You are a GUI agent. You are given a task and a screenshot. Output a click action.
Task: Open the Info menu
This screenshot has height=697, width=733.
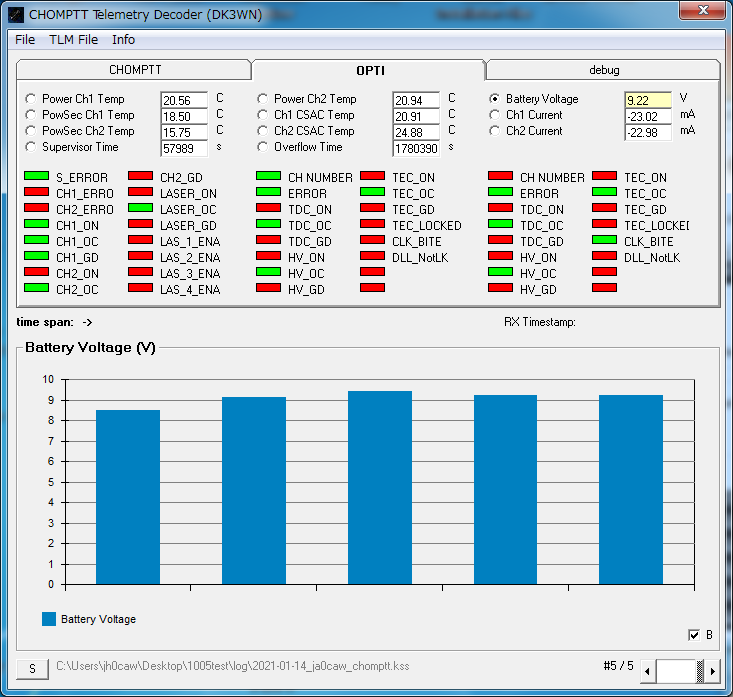(123, 40)
